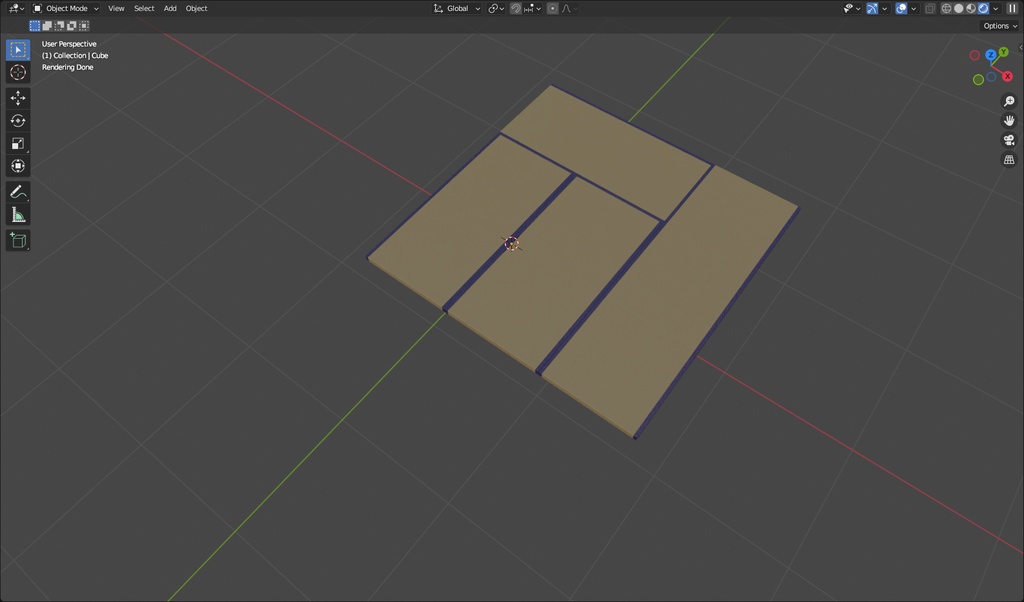Select the Select Box tool
Viewport: 1024px width, 602px height.
[x=18, y=50]
